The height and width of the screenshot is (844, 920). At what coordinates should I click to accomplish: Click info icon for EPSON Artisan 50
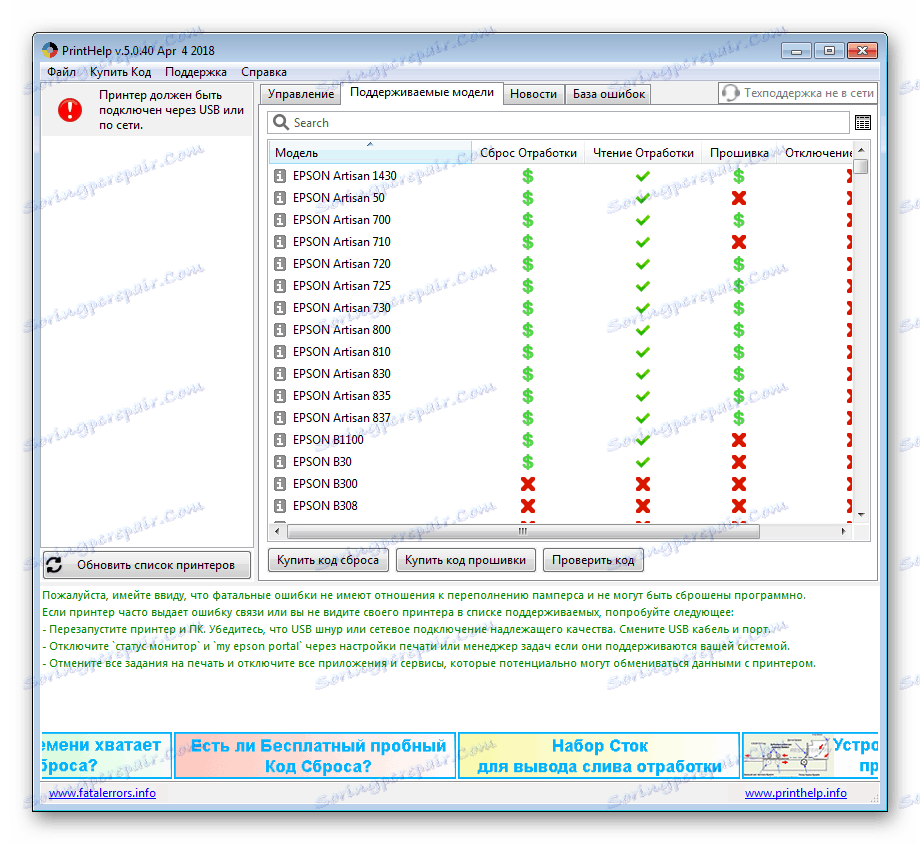[280, 198]
